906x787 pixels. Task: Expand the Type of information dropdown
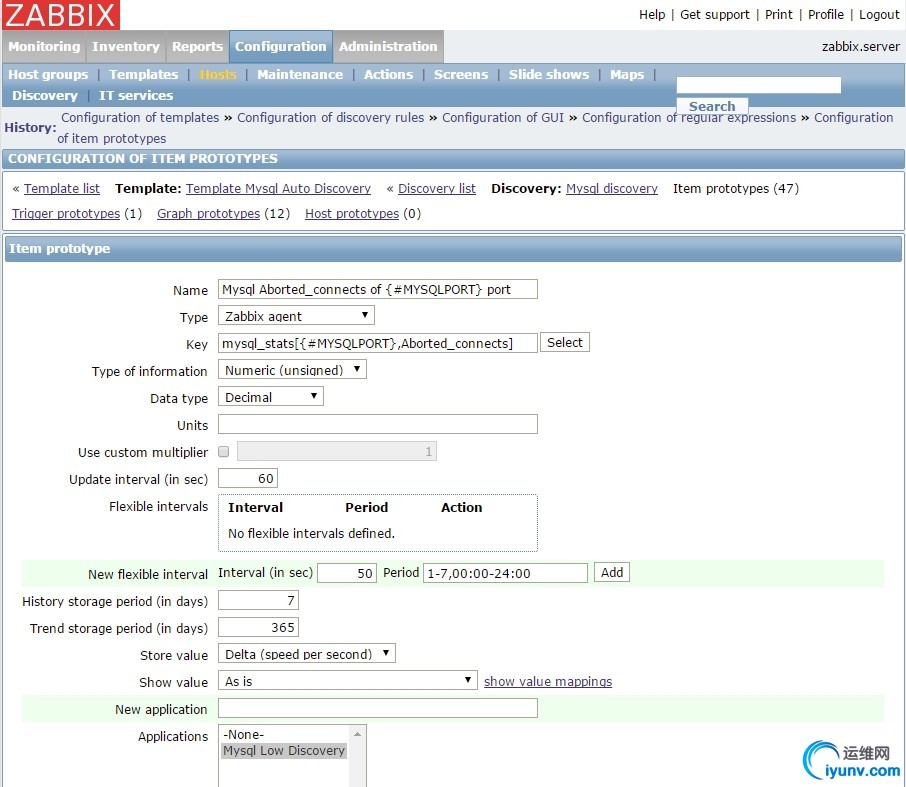click(292, 370)
